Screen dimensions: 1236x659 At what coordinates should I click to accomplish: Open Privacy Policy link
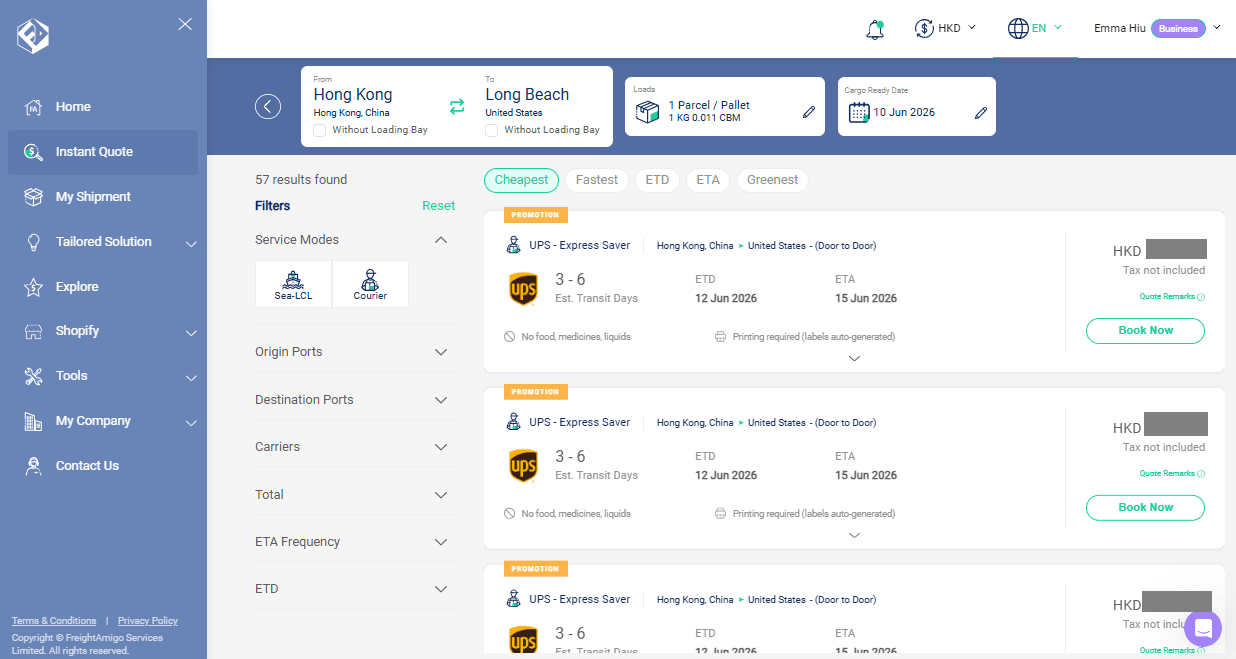pos(148,621)
